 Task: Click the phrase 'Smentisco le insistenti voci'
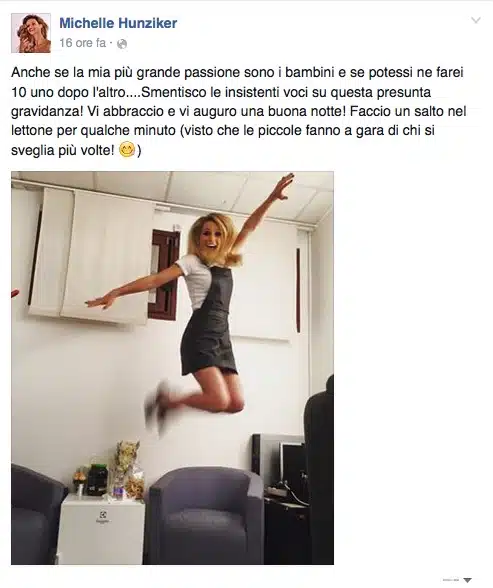coord(210,92)
